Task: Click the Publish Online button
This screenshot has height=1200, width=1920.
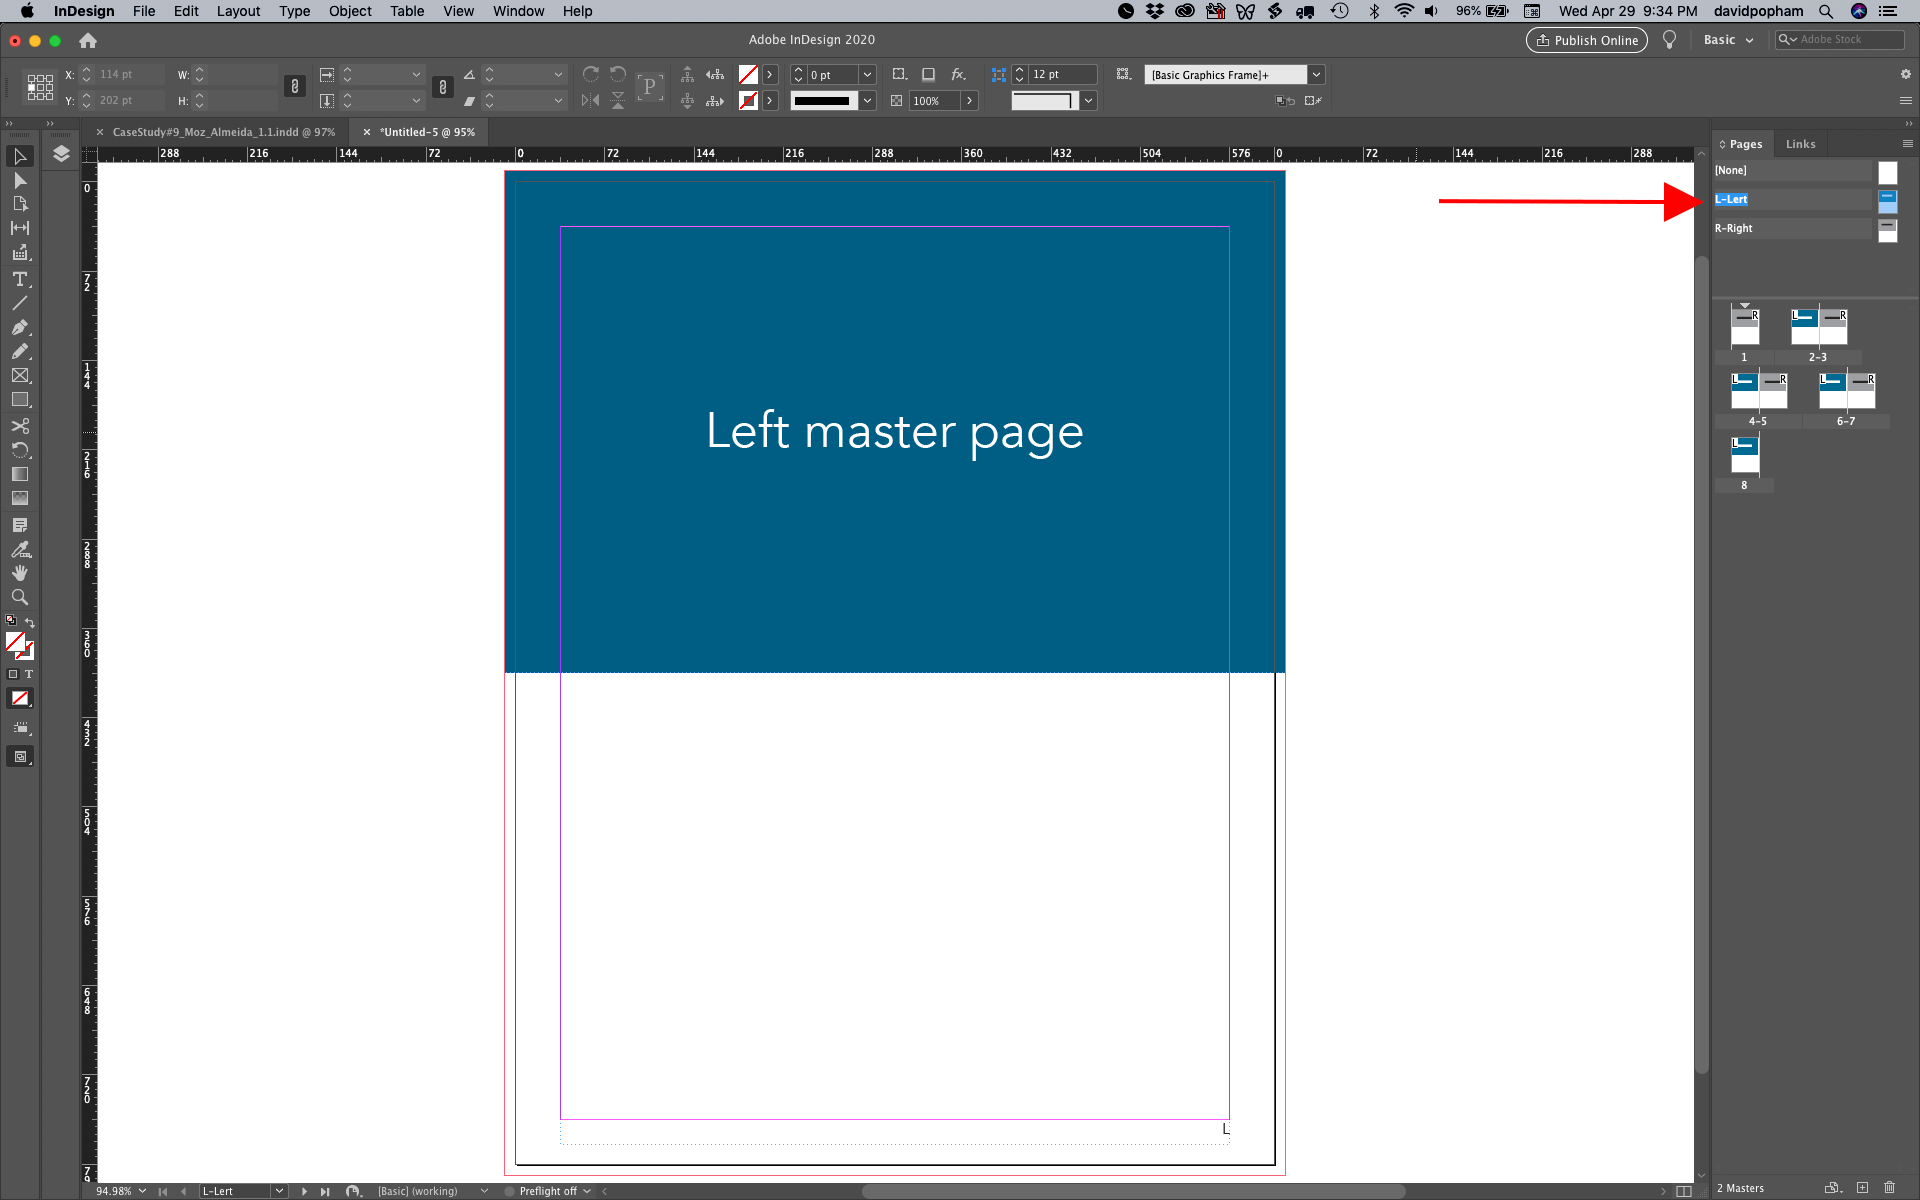Action: 1586,40
